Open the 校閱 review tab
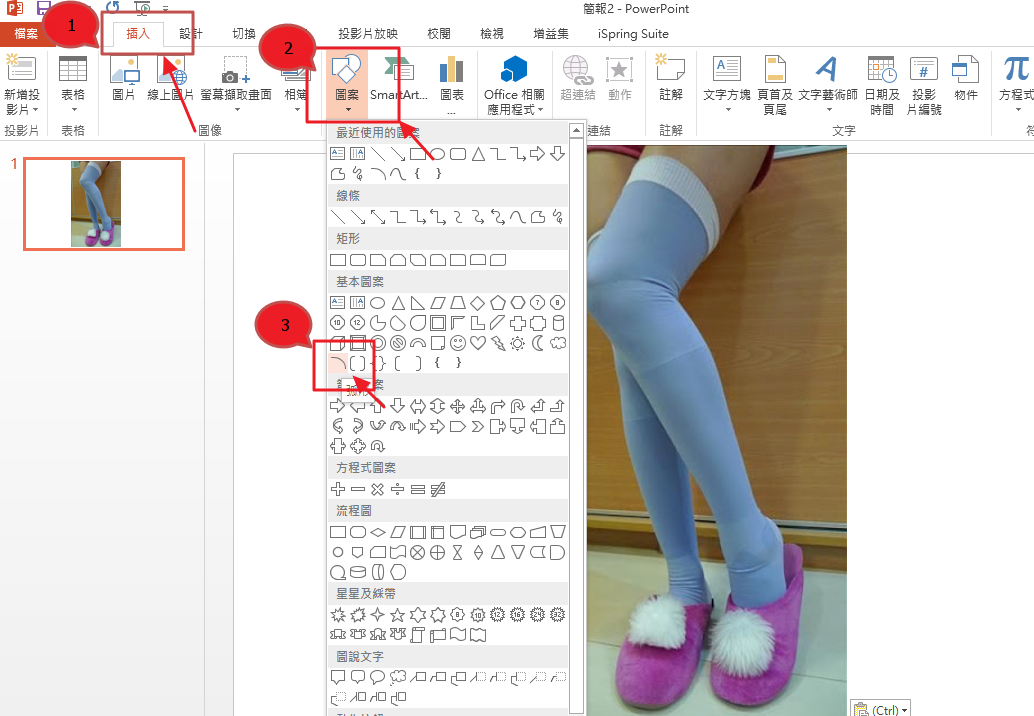1034x716 pixels. (439, 34)
